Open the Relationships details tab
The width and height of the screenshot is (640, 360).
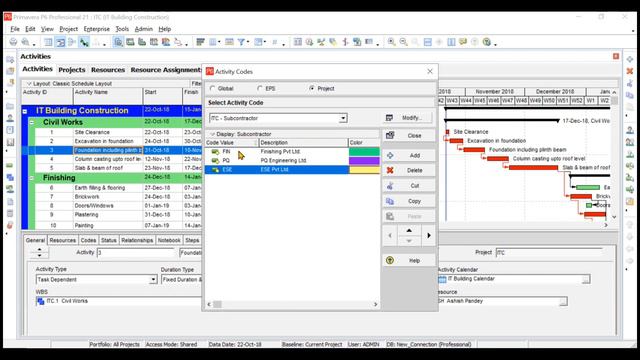coord(137,240)
